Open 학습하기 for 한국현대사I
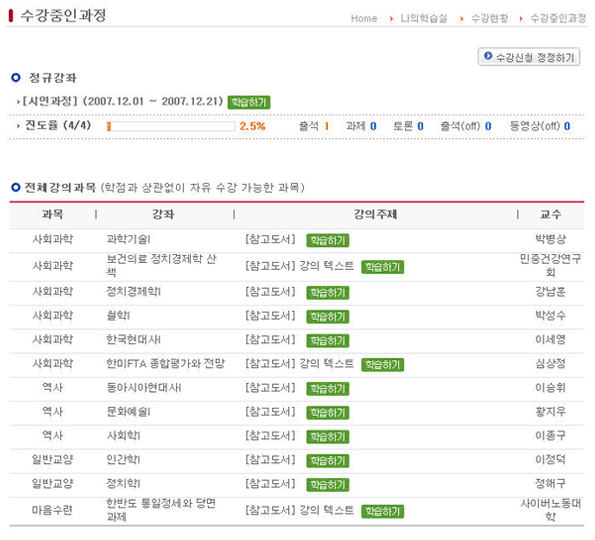Screen dimensions: 595x540 coord(328,340)
